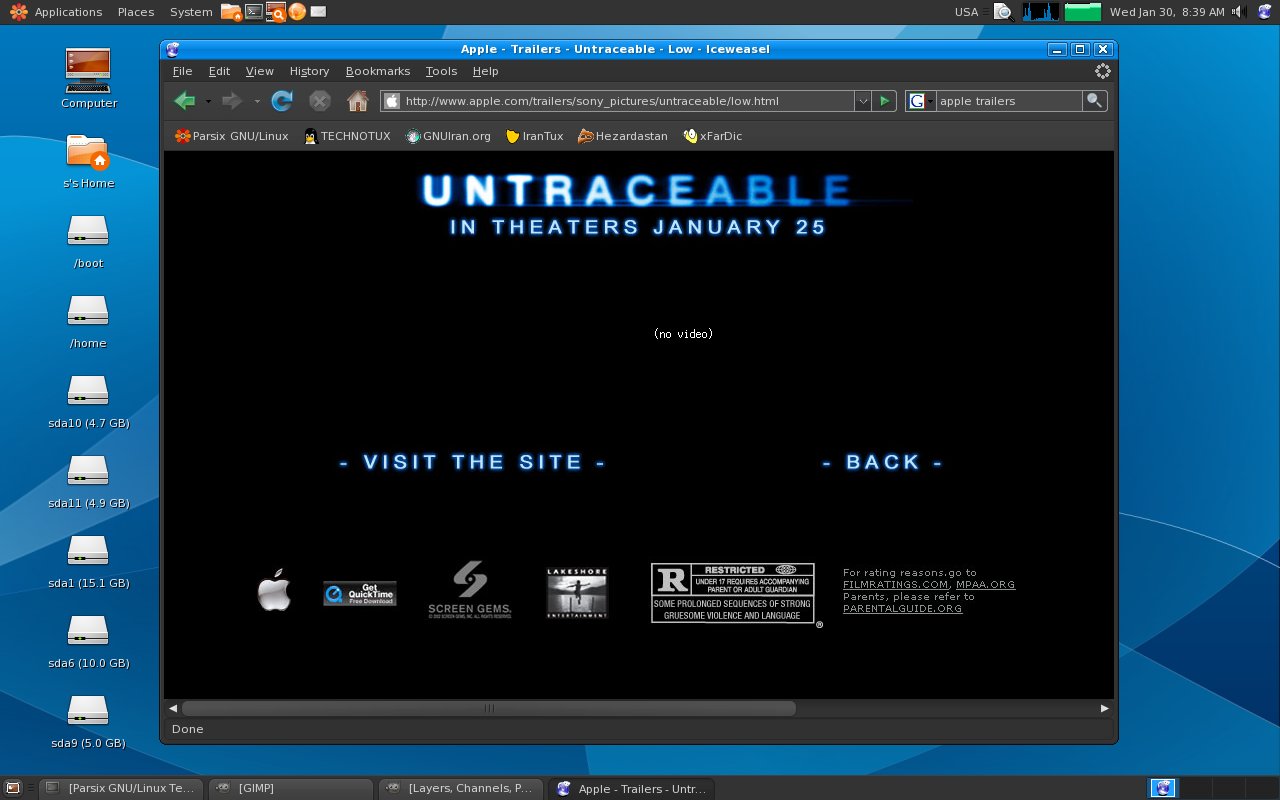The height and width of the screenshot is (800, 1280).
Task: Click the mail envelope launcher in top panel
Action: coord(318,12)
